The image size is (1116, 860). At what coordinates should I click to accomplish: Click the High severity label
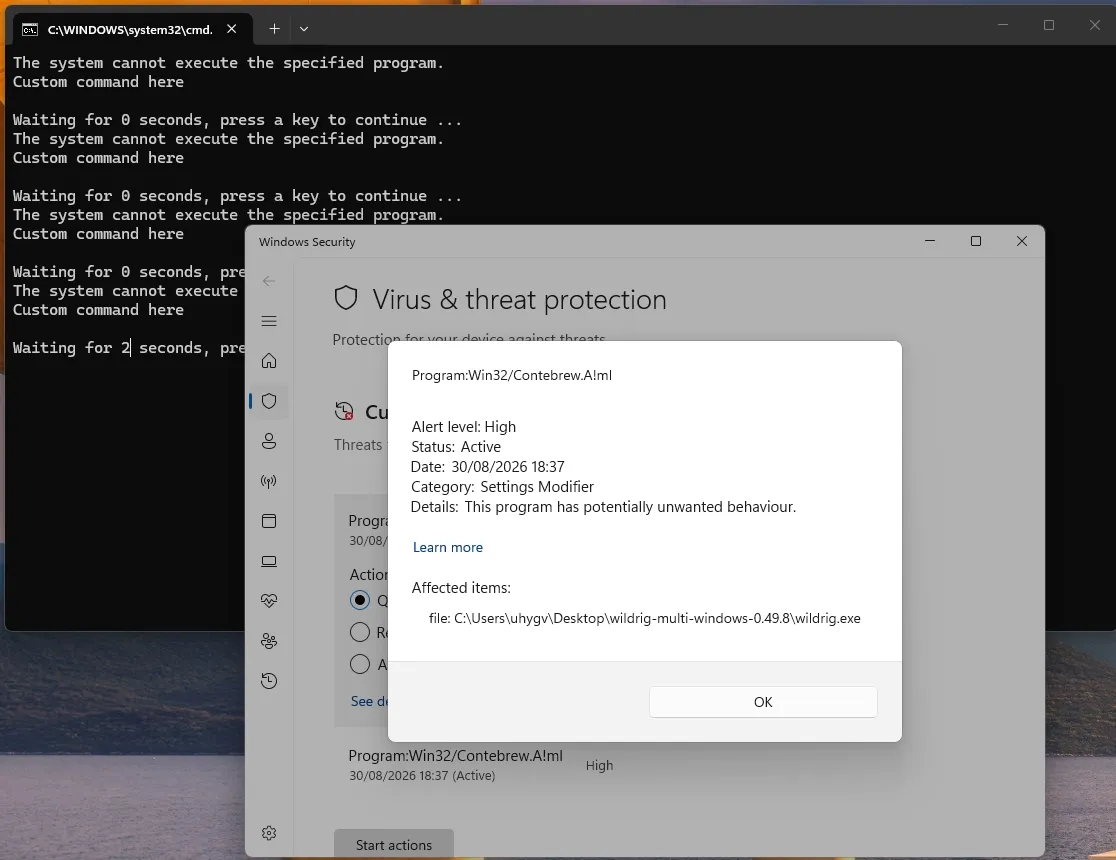[x=599, y=765]
